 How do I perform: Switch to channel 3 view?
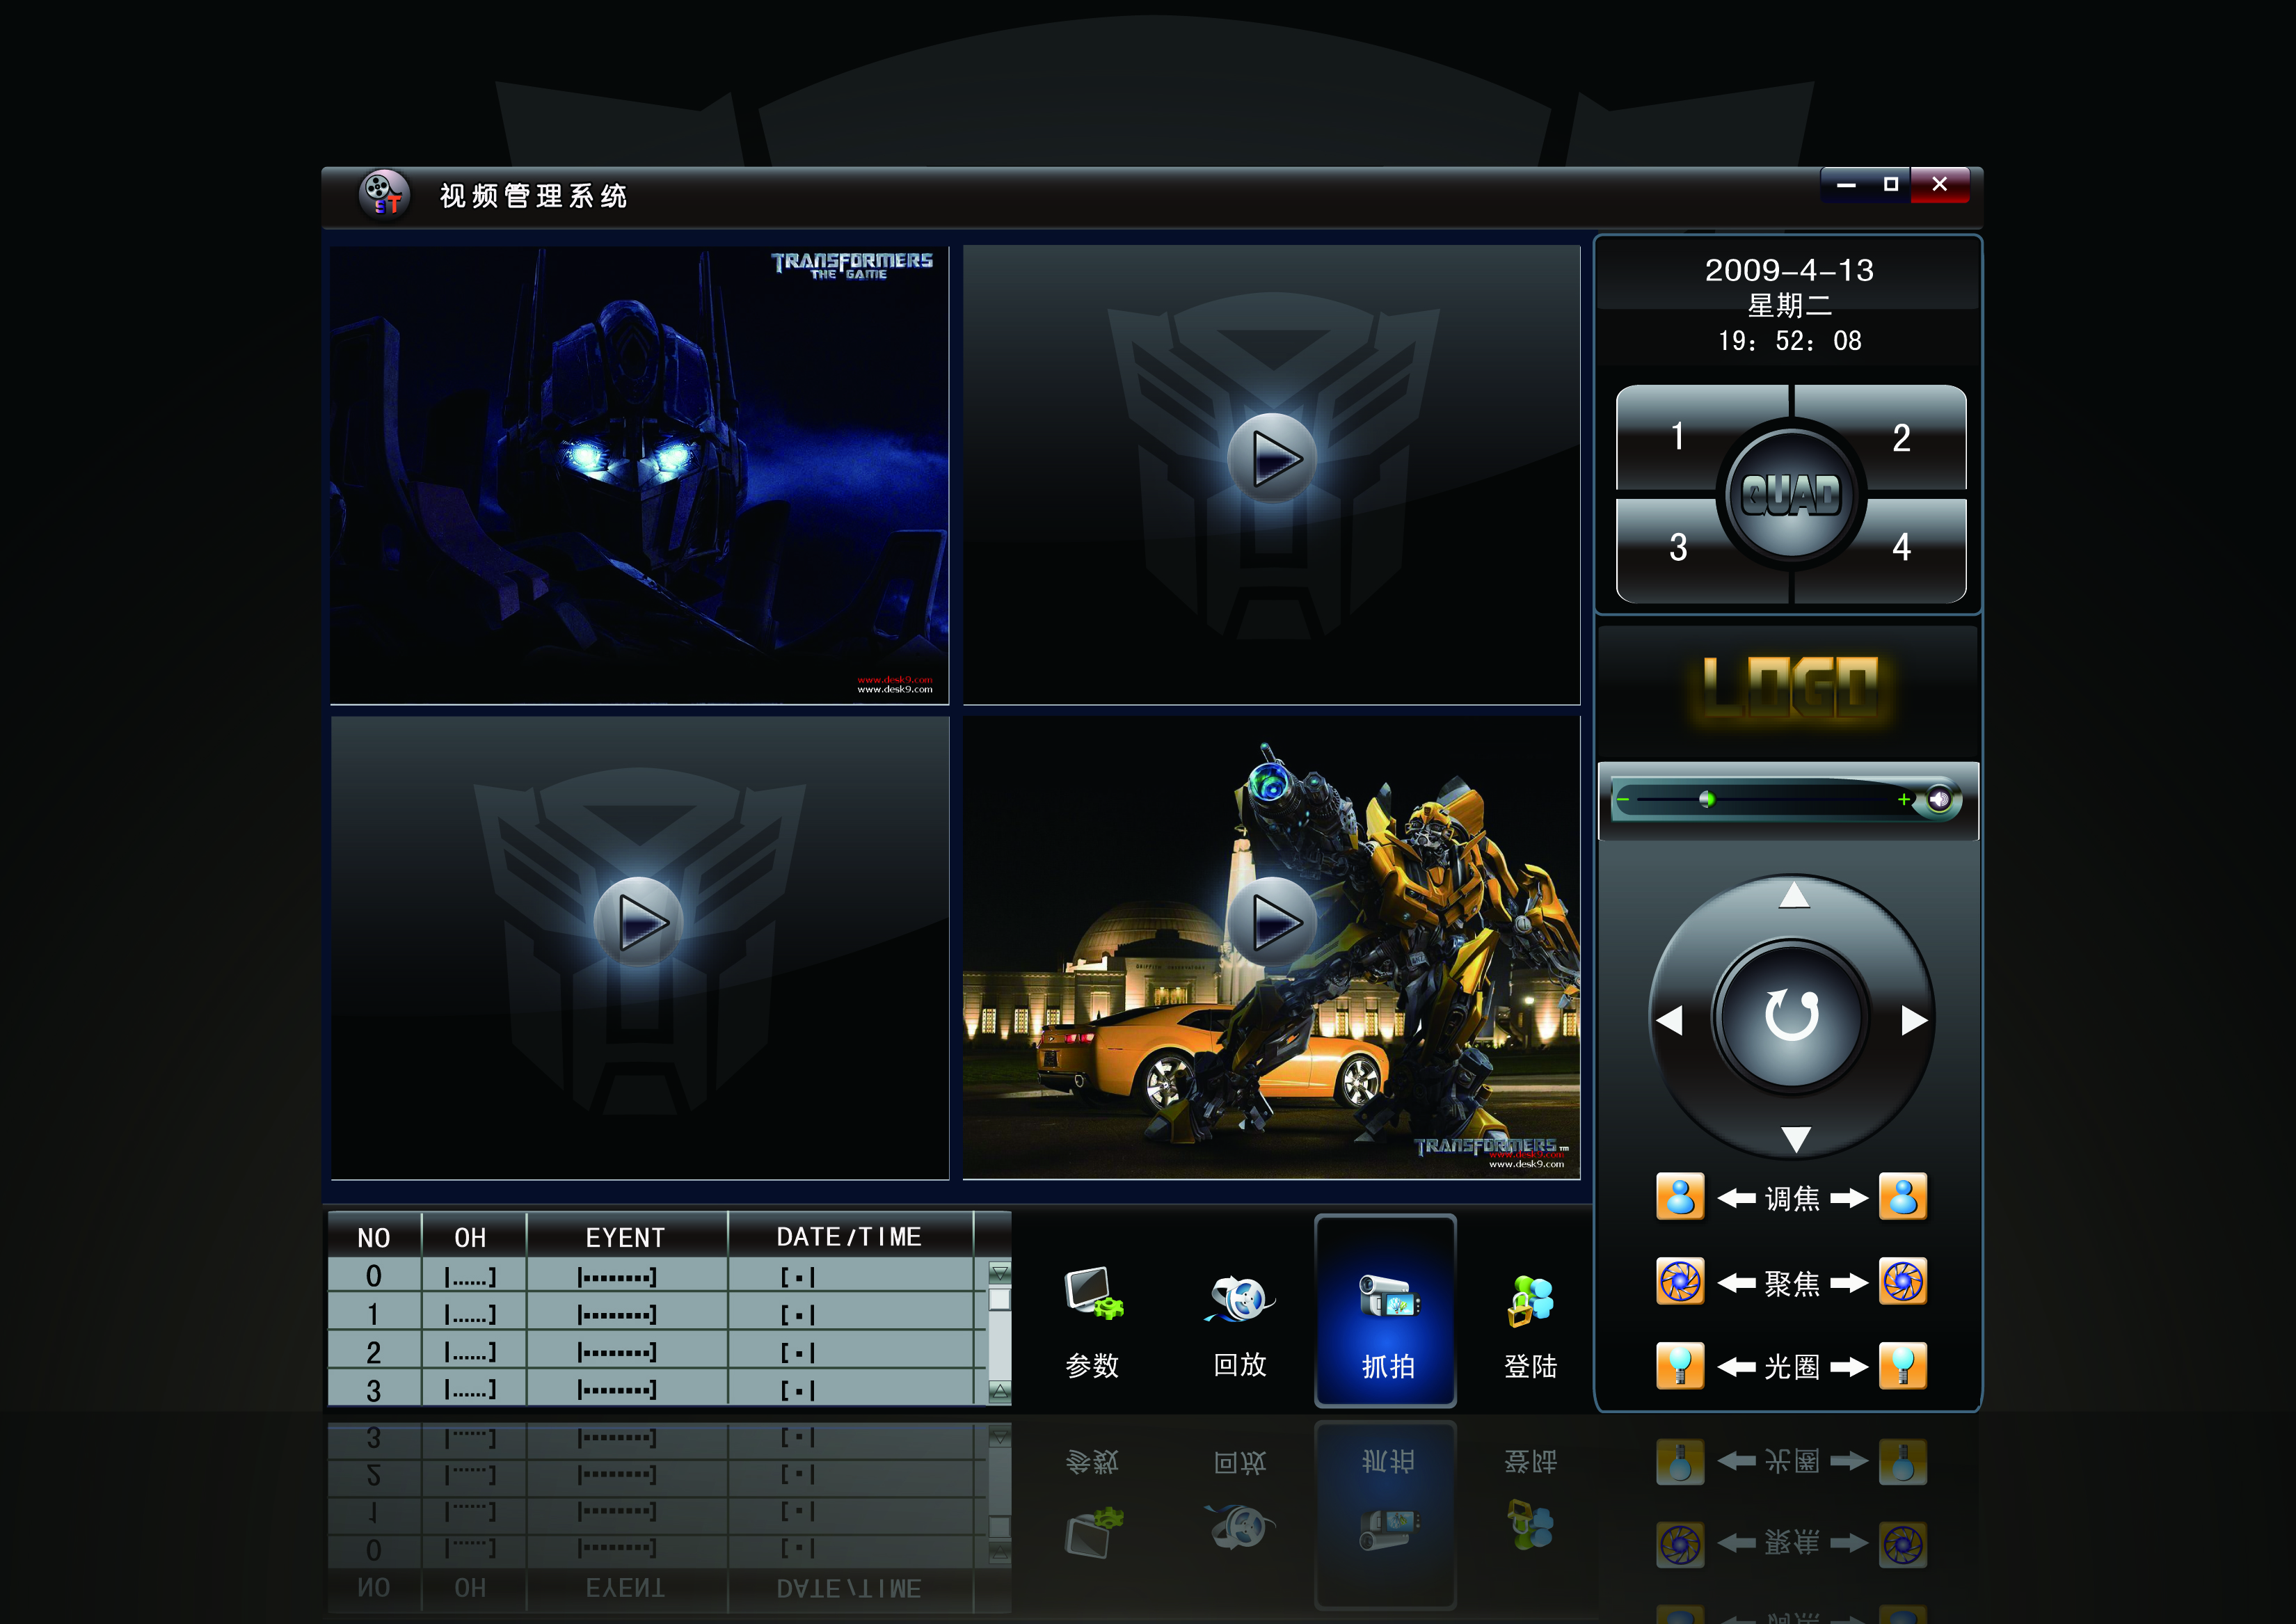point(1678,548)
